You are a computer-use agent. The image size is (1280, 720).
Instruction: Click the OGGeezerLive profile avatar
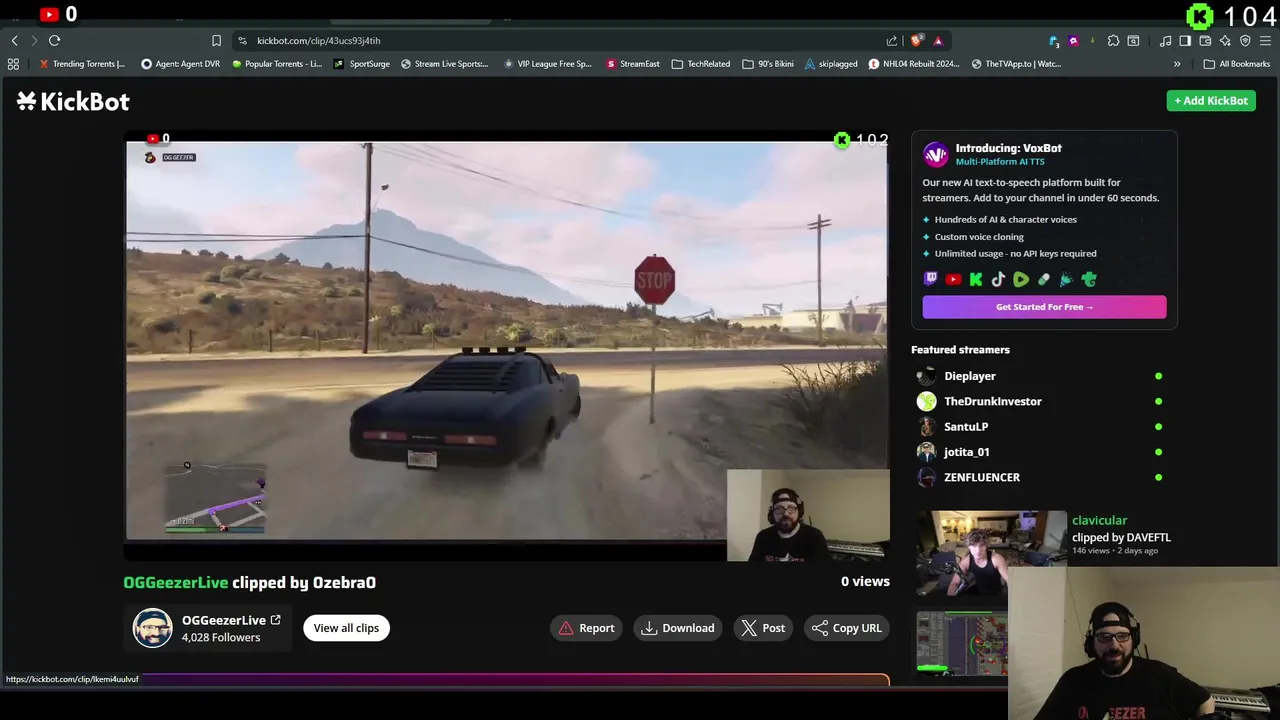click(x=153, y=628)
